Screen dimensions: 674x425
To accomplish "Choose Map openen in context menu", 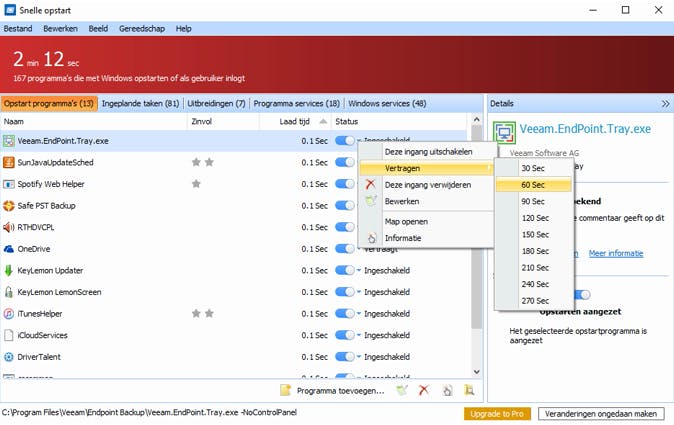I will [x=428, y=222].
